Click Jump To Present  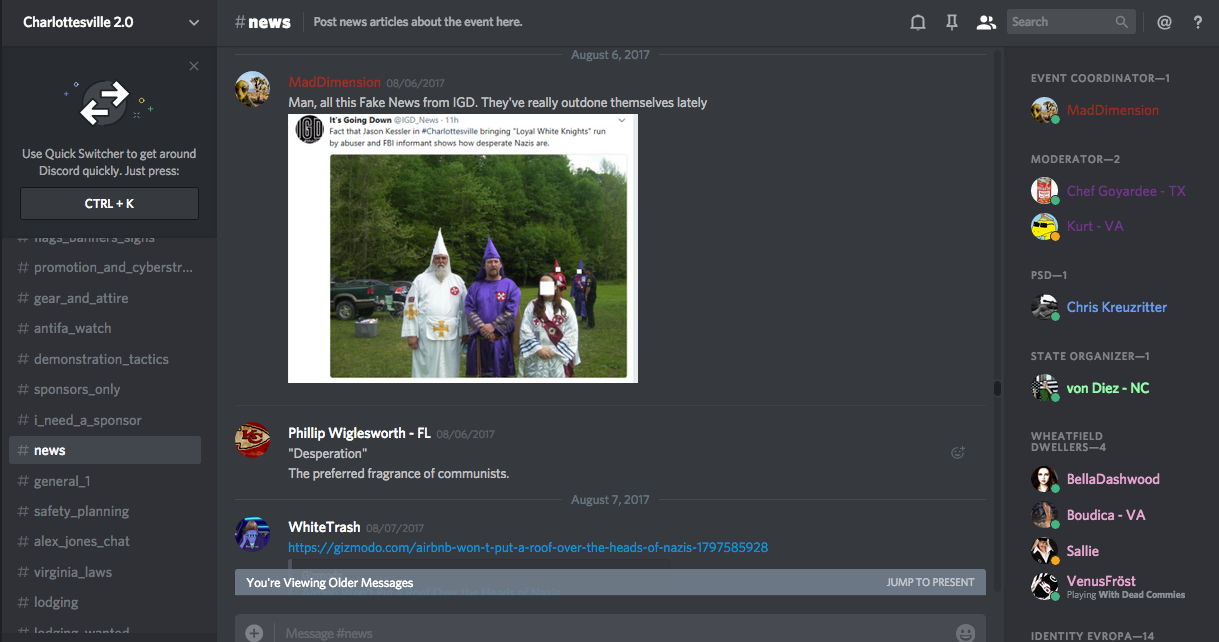coord(929,582)
